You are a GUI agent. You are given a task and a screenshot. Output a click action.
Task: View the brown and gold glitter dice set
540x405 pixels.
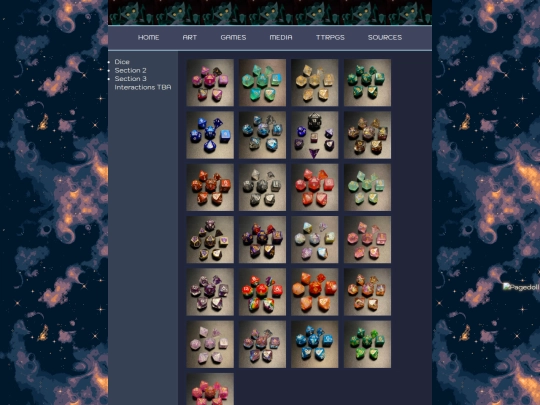tap(367, 135)
